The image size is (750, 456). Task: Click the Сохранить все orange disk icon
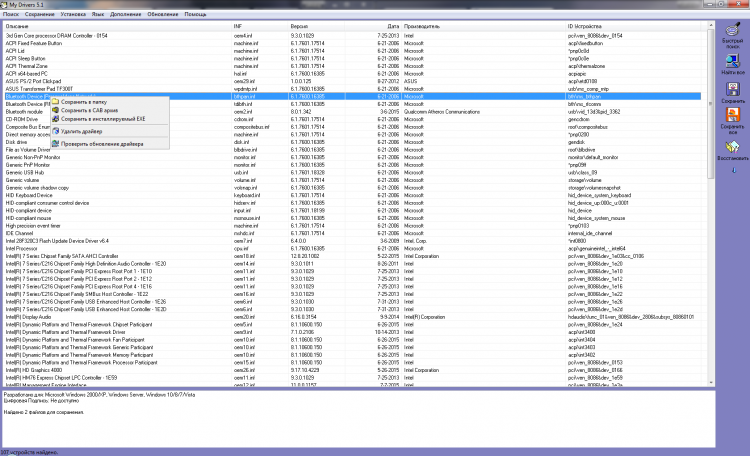732,115
